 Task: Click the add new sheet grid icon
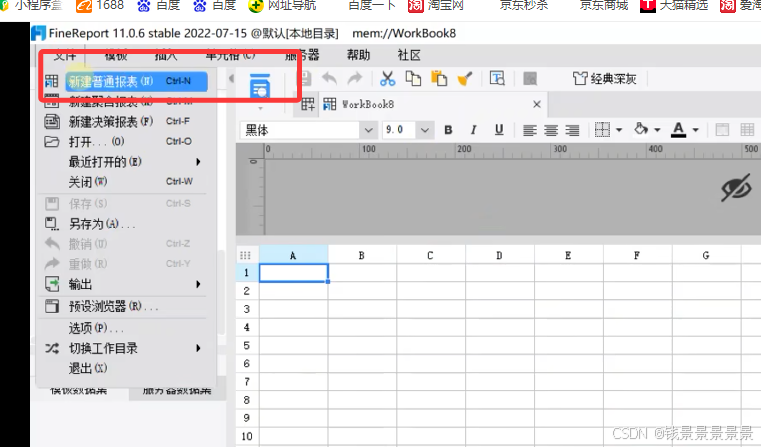pos(308,104)
